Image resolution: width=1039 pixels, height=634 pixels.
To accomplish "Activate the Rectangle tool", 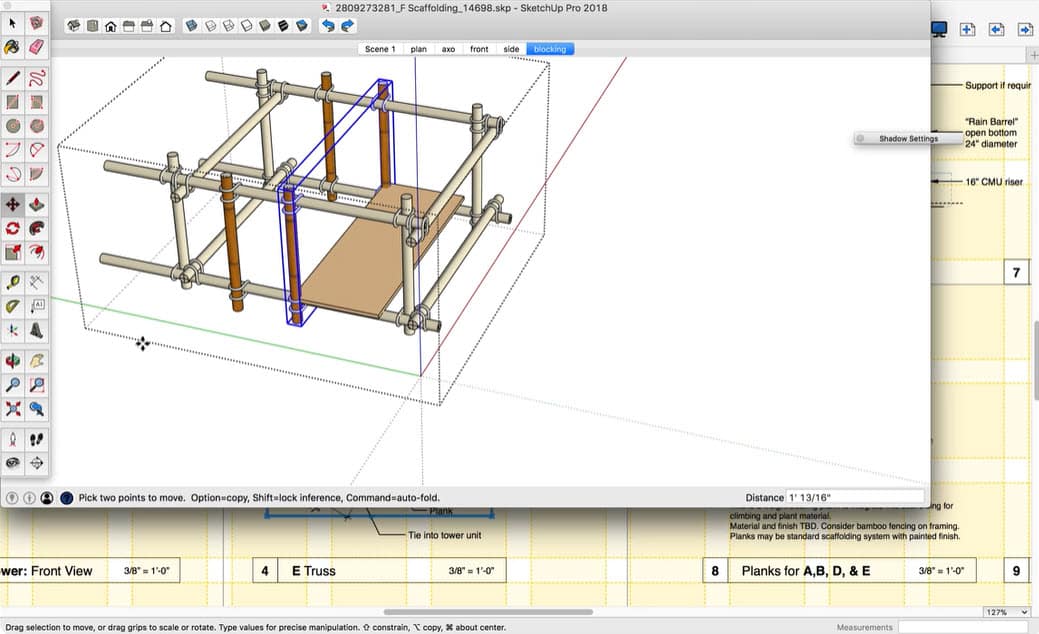I will (x=13, y=102).
